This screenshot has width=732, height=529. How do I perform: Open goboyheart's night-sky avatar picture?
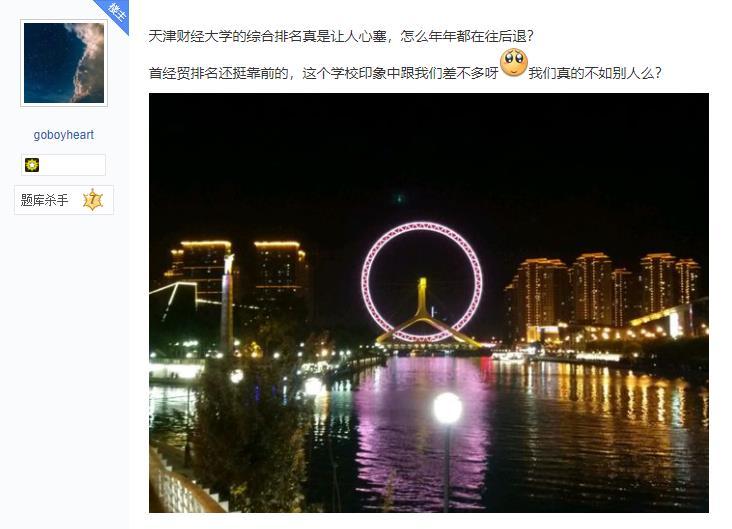[64, 63]
